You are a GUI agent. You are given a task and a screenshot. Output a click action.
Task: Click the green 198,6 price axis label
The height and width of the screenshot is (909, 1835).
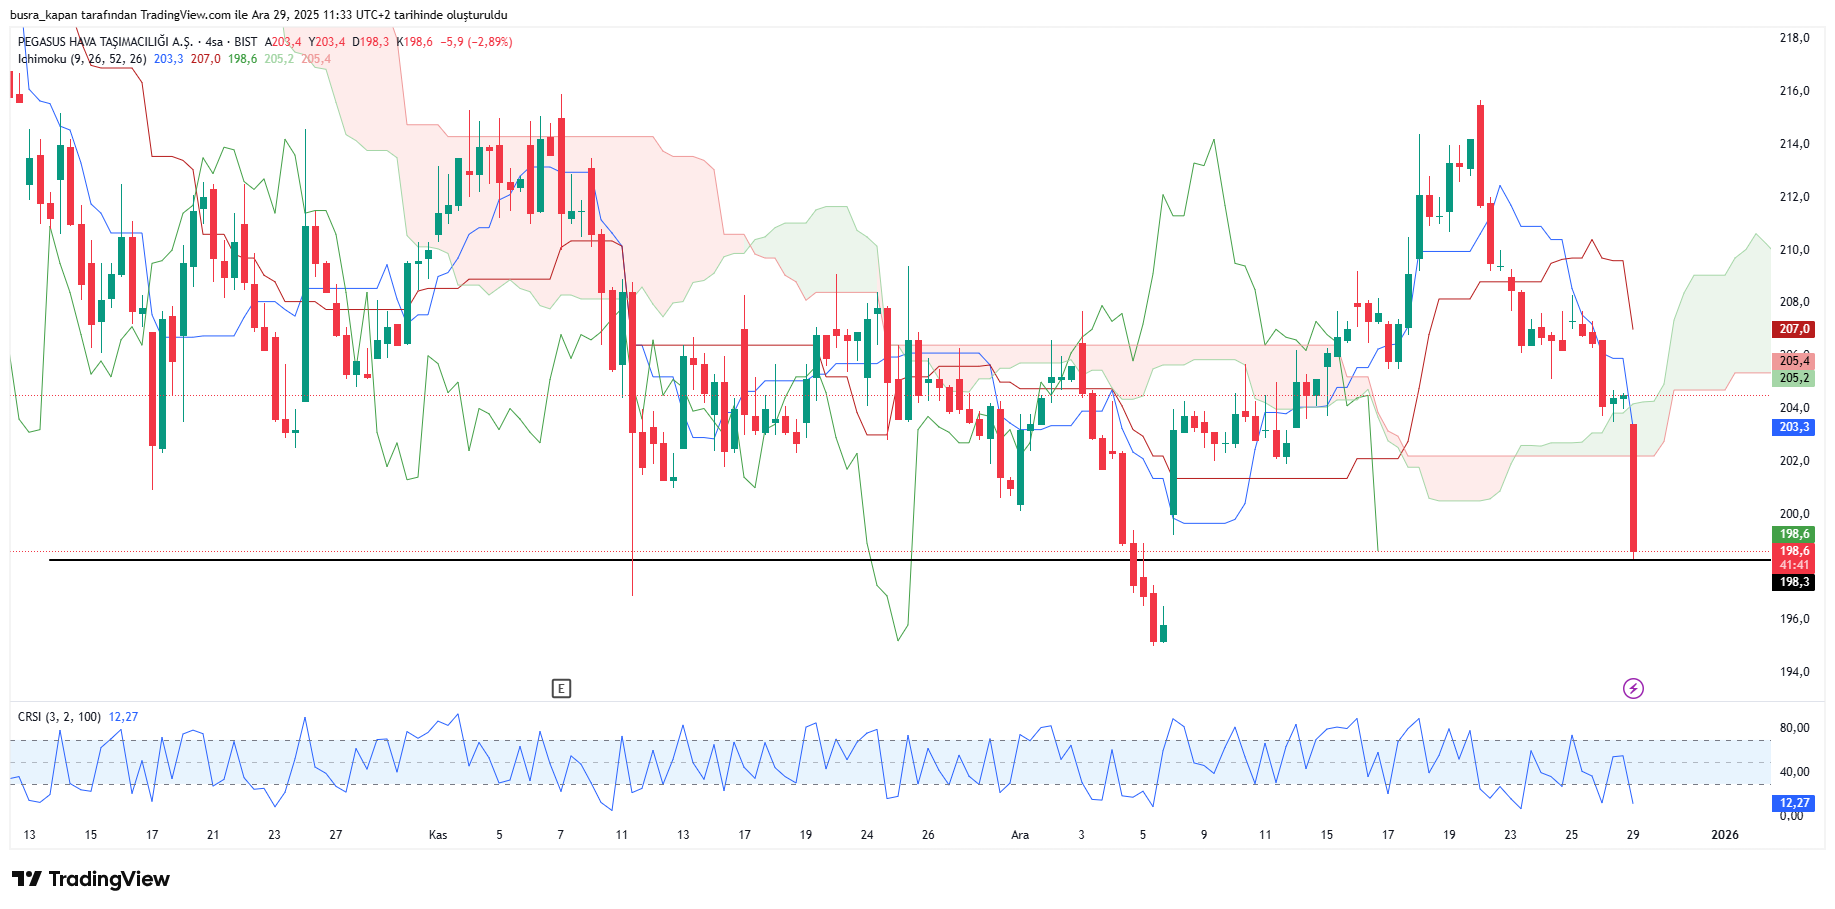[x=1794, y=534]
